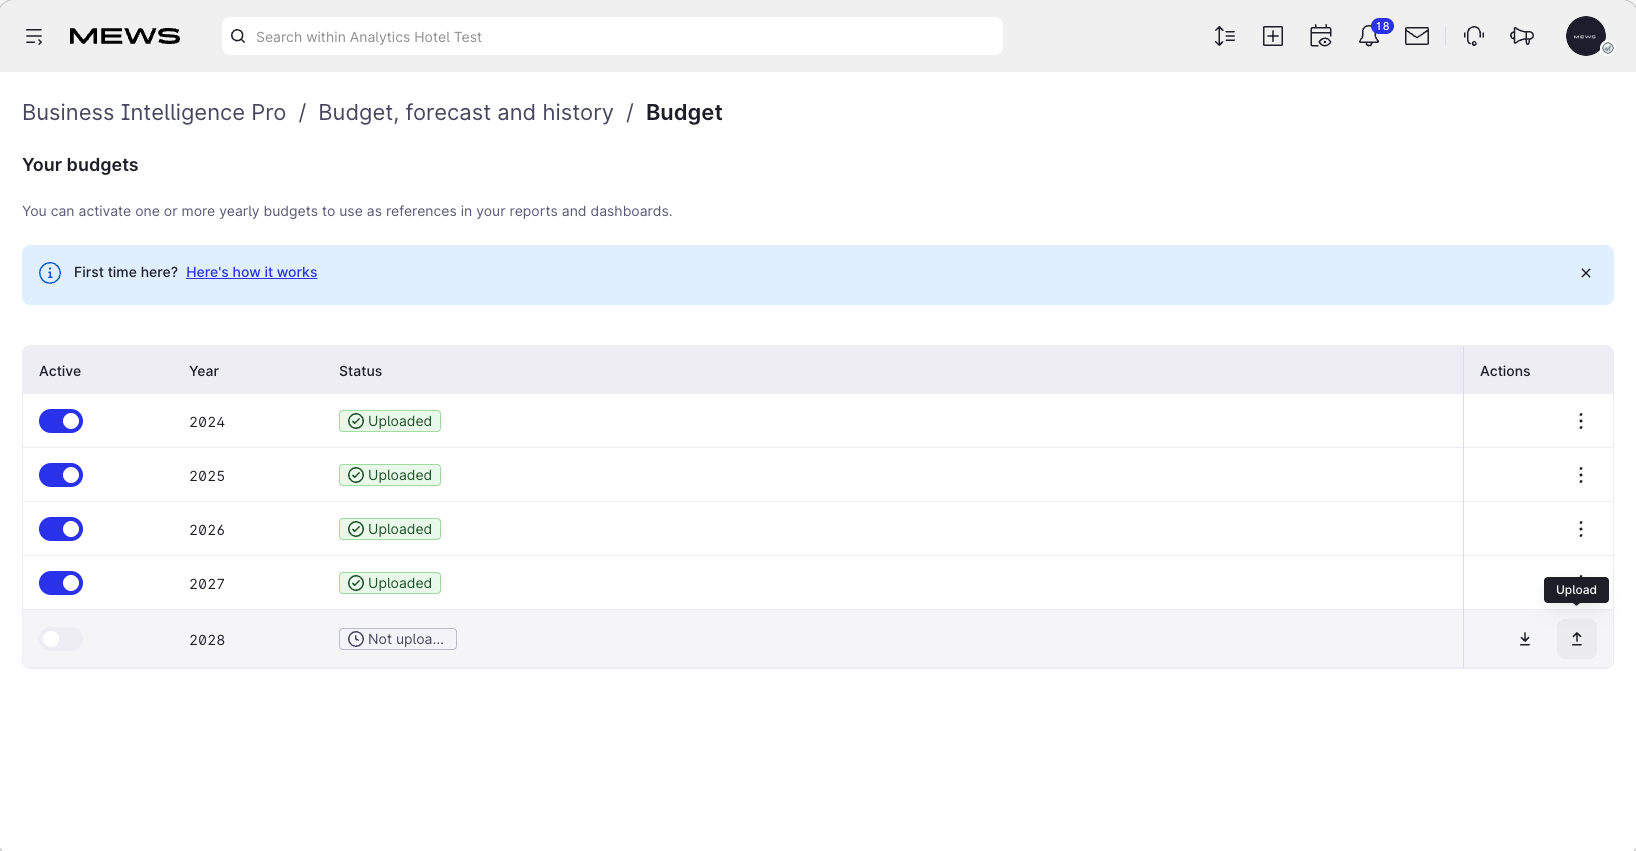Click the 2024 year cell

coord(207,422)
